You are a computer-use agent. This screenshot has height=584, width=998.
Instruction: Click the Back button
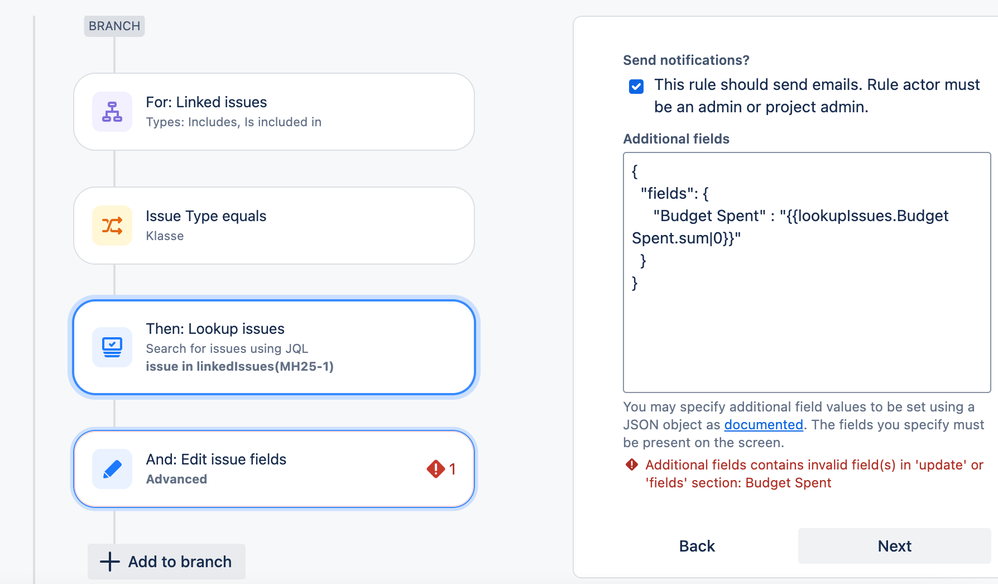click(x=697, y=546)
